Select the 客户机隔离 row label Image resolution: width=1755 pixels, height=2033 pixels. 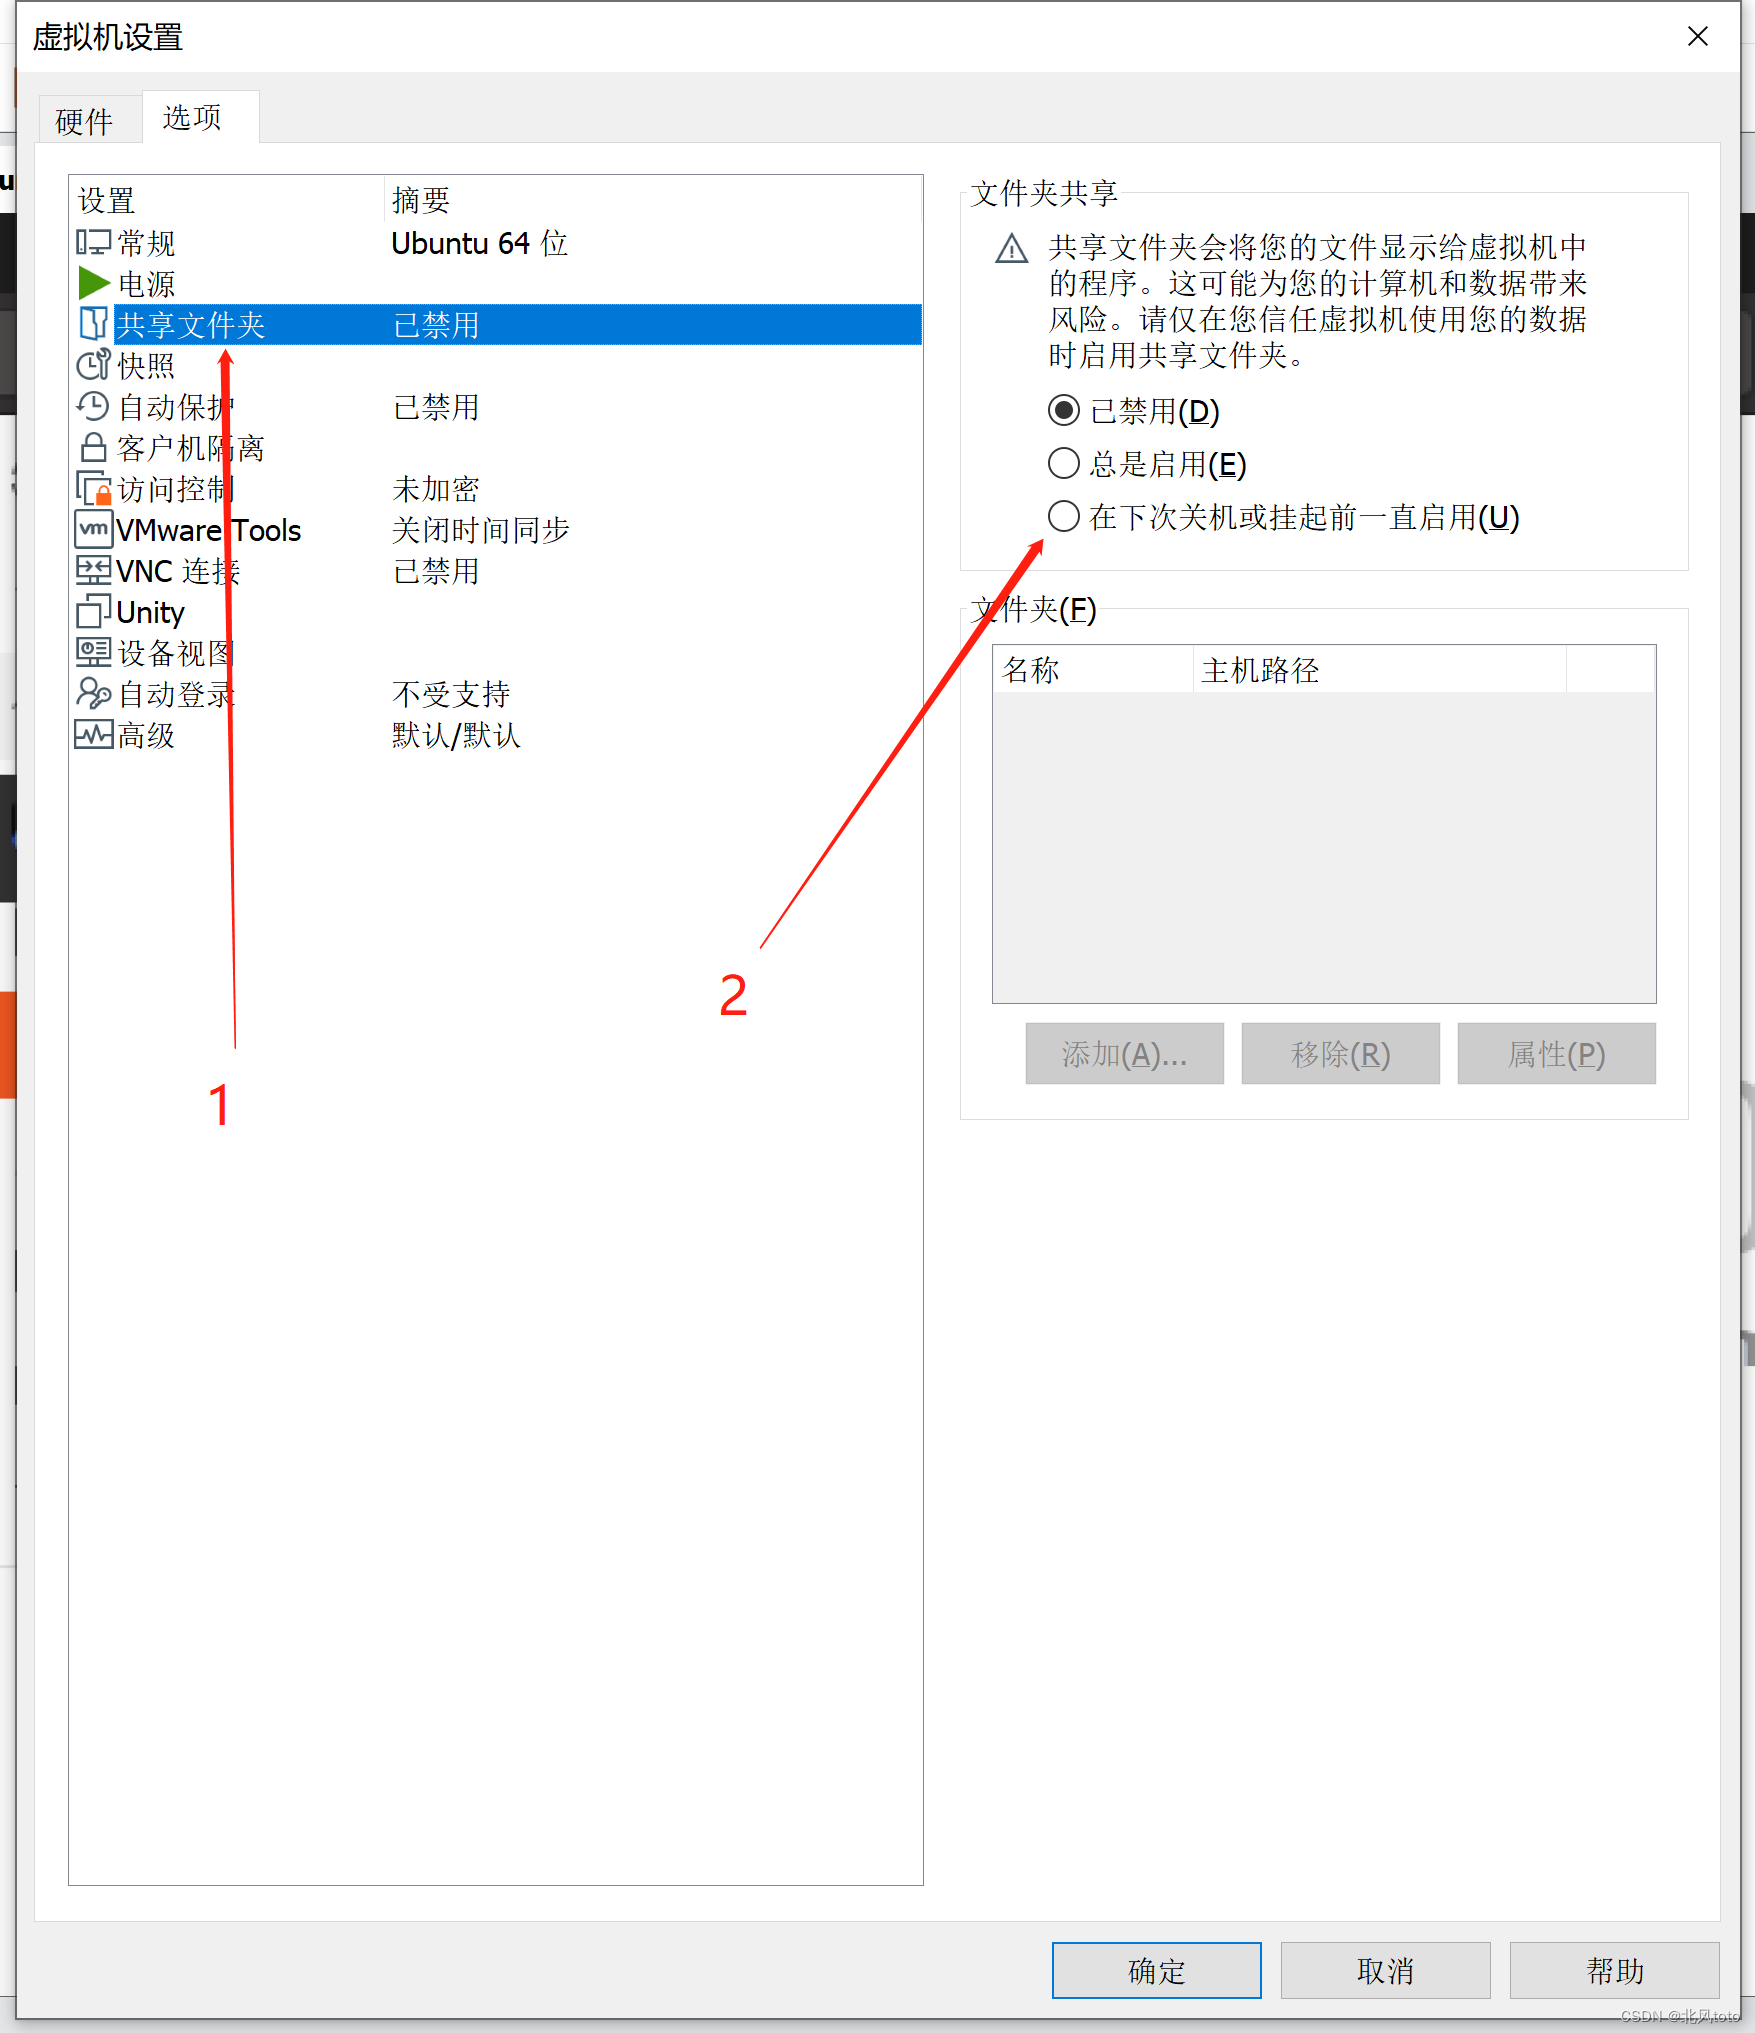pyautogui.click(x=191, y=448)
